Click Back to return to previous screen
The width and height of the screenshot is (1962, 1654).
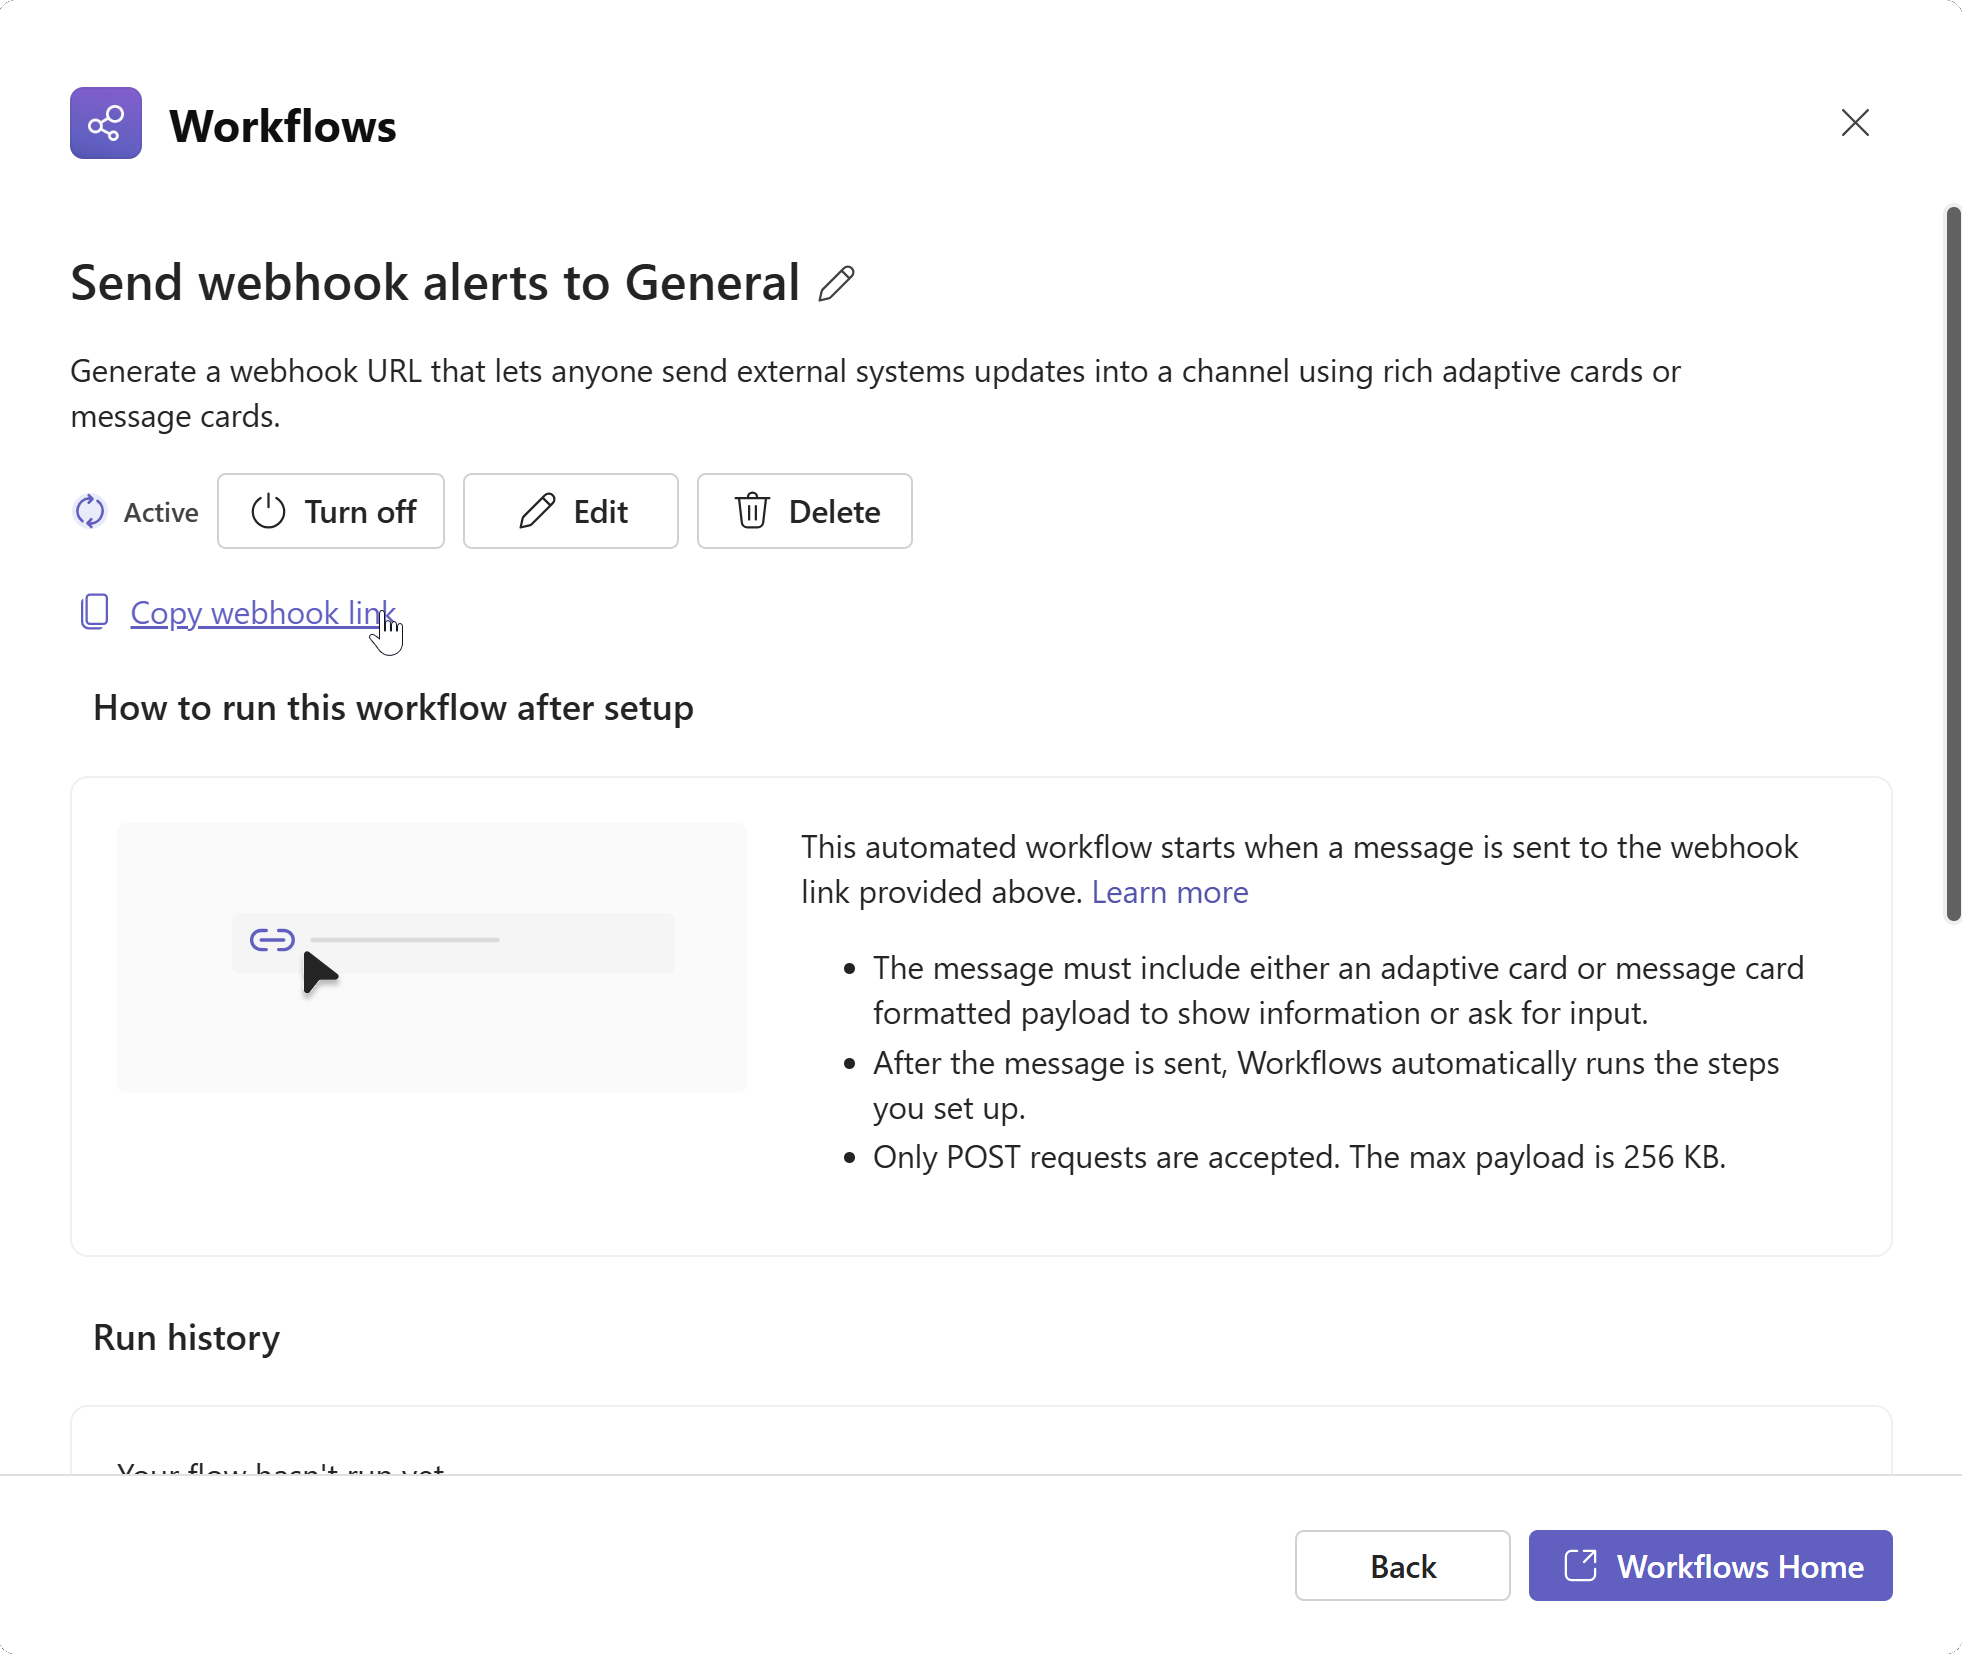(x=1403, y=1565)
